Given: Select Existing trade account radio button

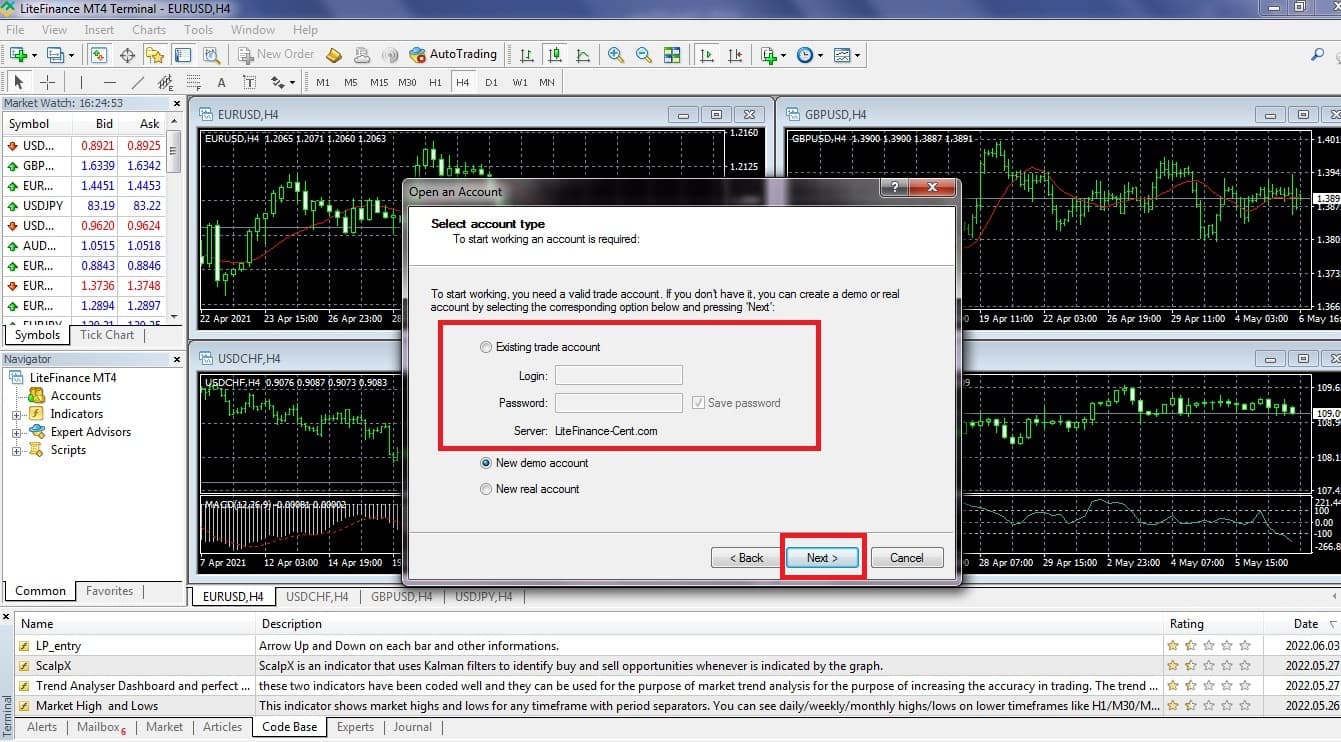Looking at the screenshot, I should [486, 347].
